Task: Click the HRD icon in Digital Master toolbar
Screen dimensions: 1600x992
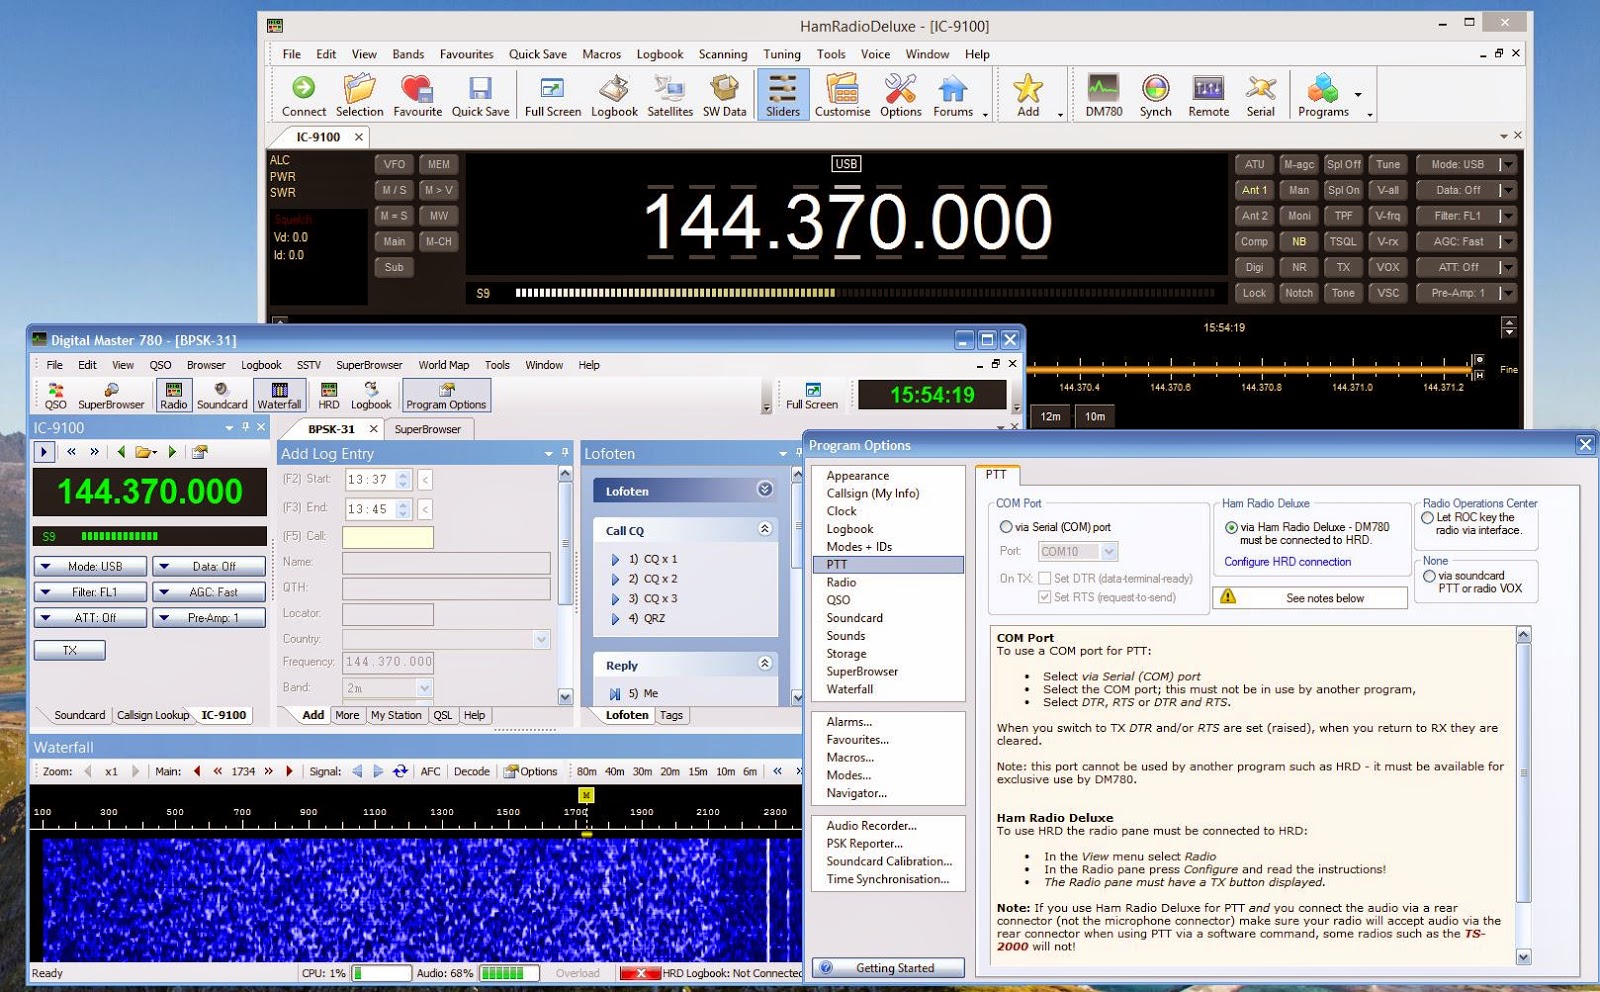Action: pyautogui.click(x=328, y=395)
